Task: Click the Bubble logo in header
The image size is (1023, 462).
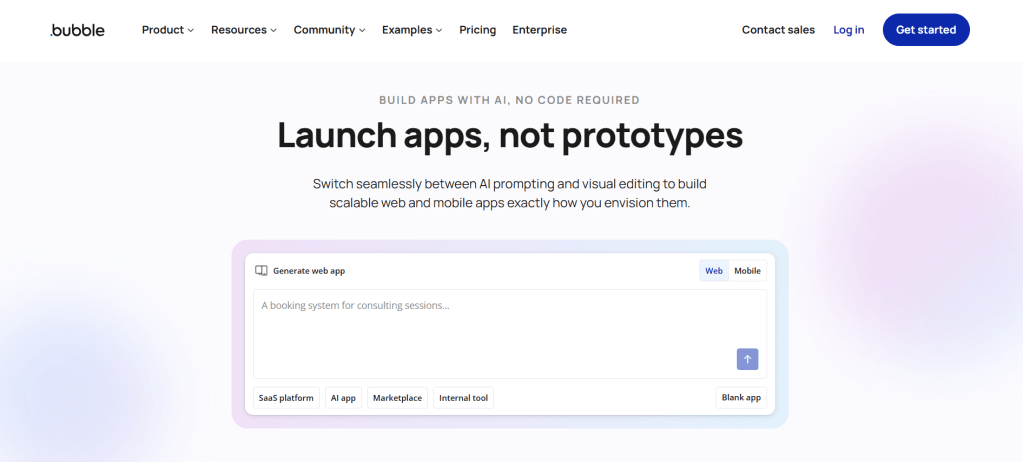Action: click(79, 30)
